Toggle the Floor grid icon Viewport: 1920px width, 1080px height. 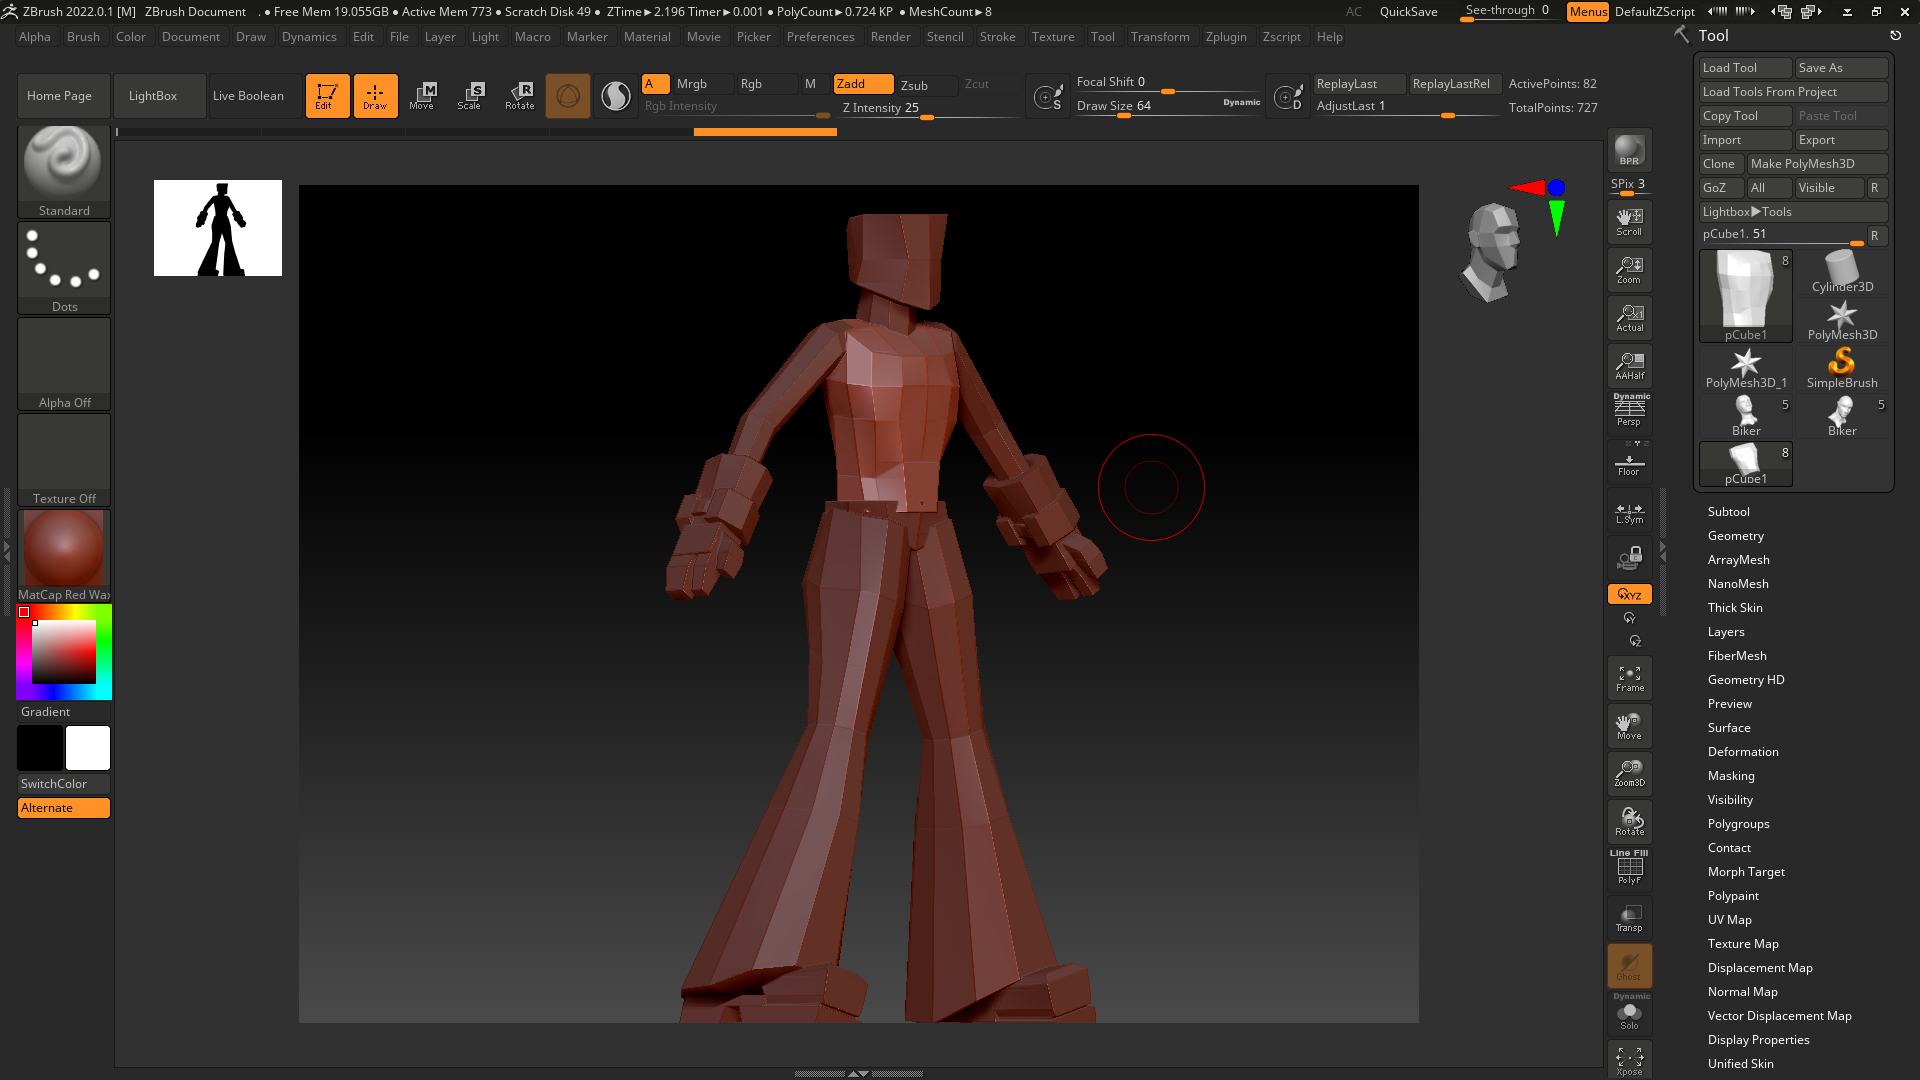coord(1629,464)
